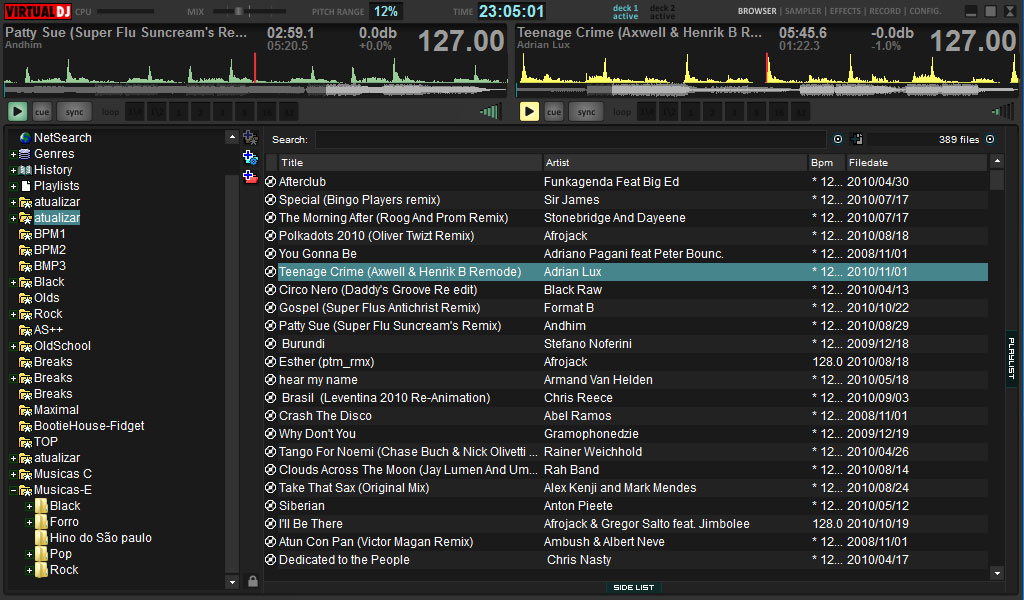Click the favorite folder icon of Maximal
Image resolution: width=1024 pixels, height=600 pixels.
[x=25, y=410]
